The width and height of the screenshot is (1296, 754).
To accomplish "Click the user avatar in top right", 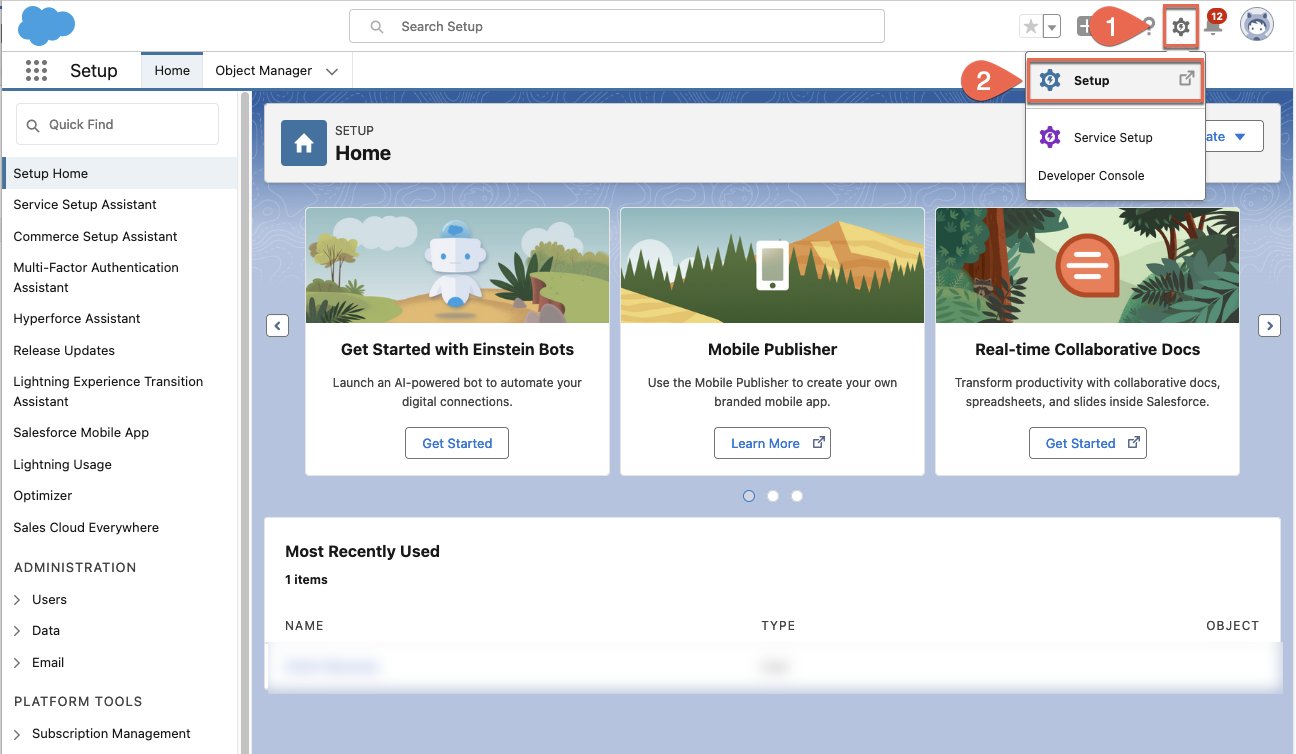I will pos(1256,24).
